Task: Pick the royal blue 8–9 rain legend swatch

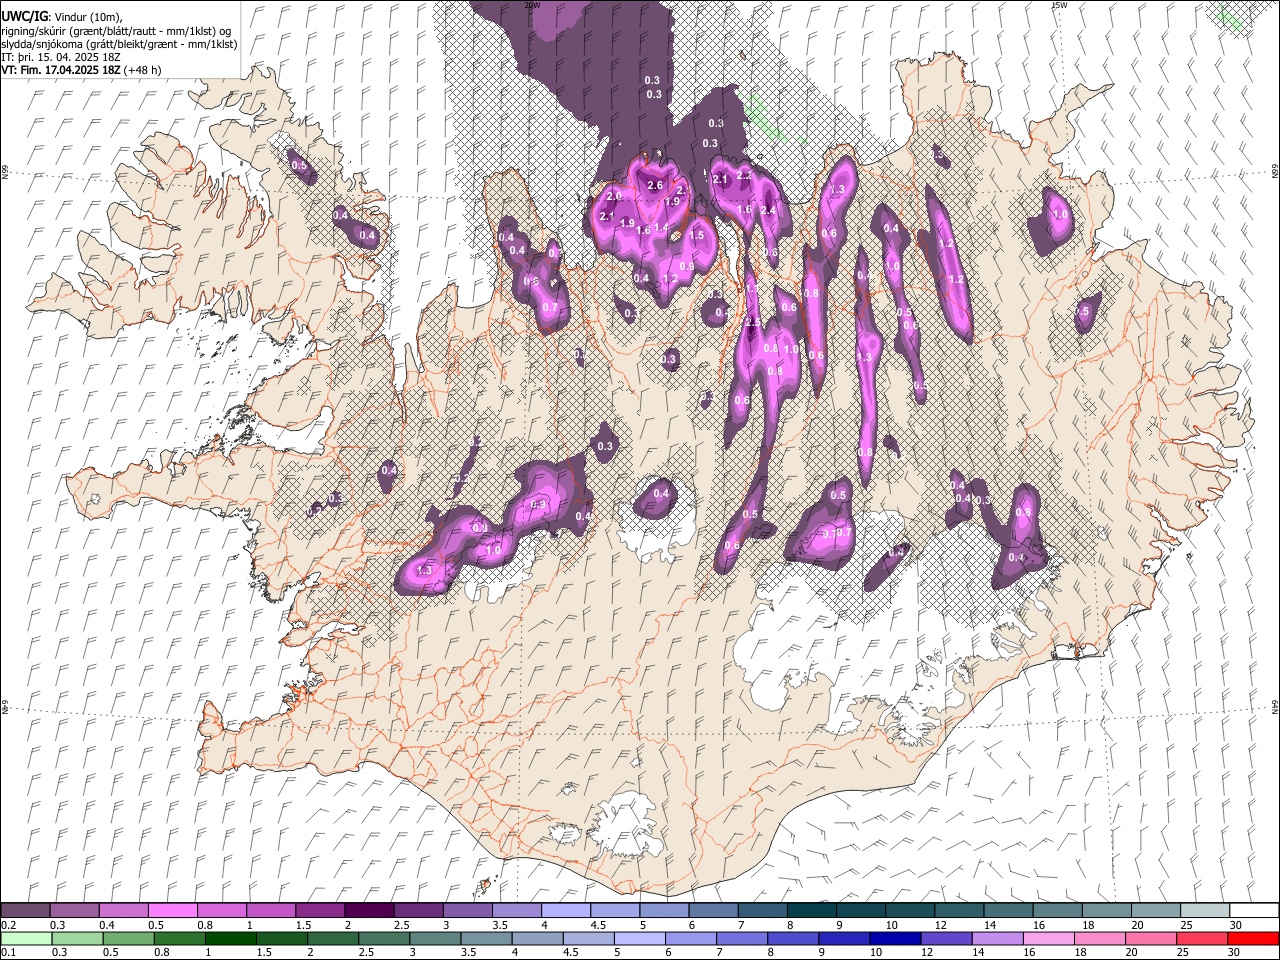Action: [793, 938]
